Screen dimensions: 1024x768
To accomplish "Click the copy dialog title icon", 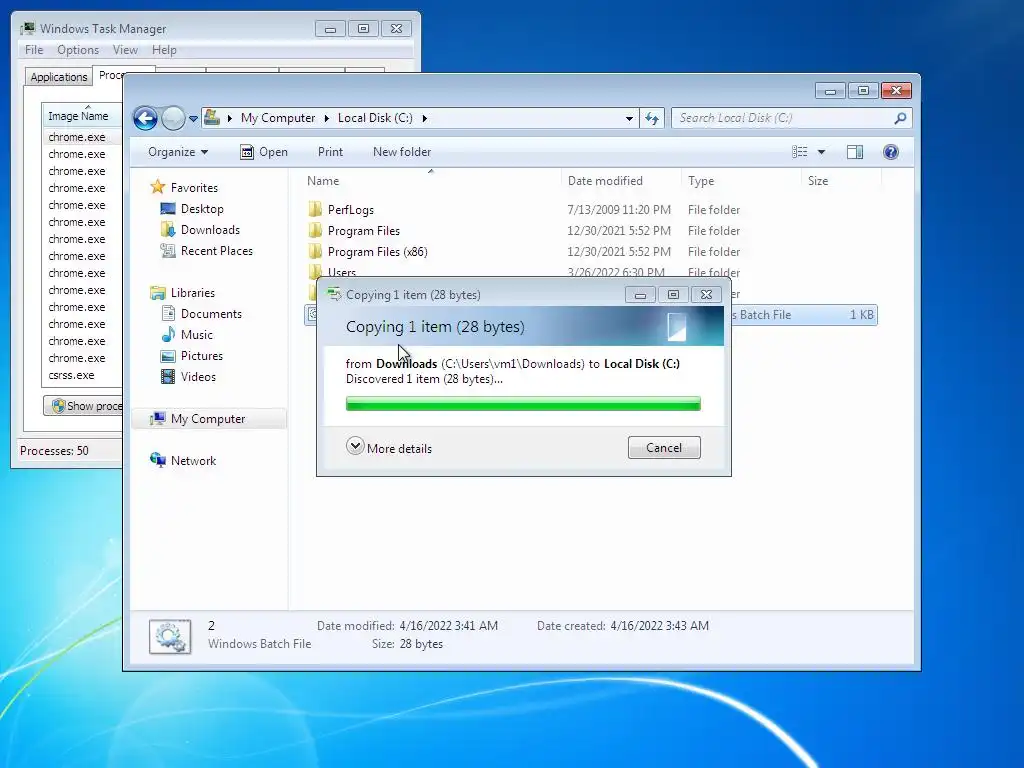I will click(334, 294).
